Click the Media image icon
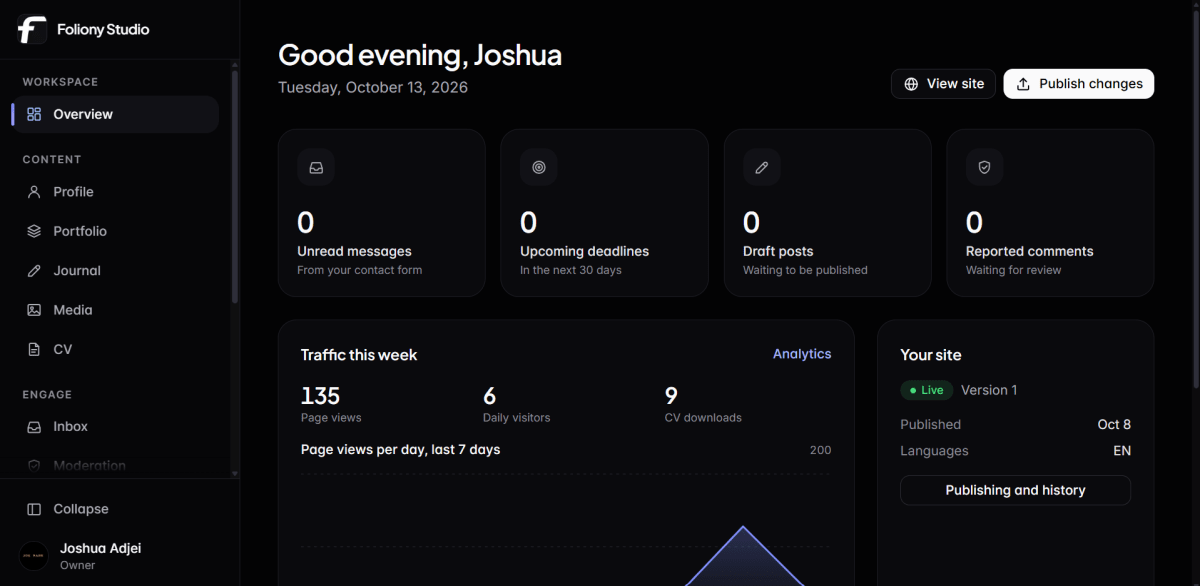This screenshot has width=1200, height=586. pyautogui.click(x=34, y=310)
